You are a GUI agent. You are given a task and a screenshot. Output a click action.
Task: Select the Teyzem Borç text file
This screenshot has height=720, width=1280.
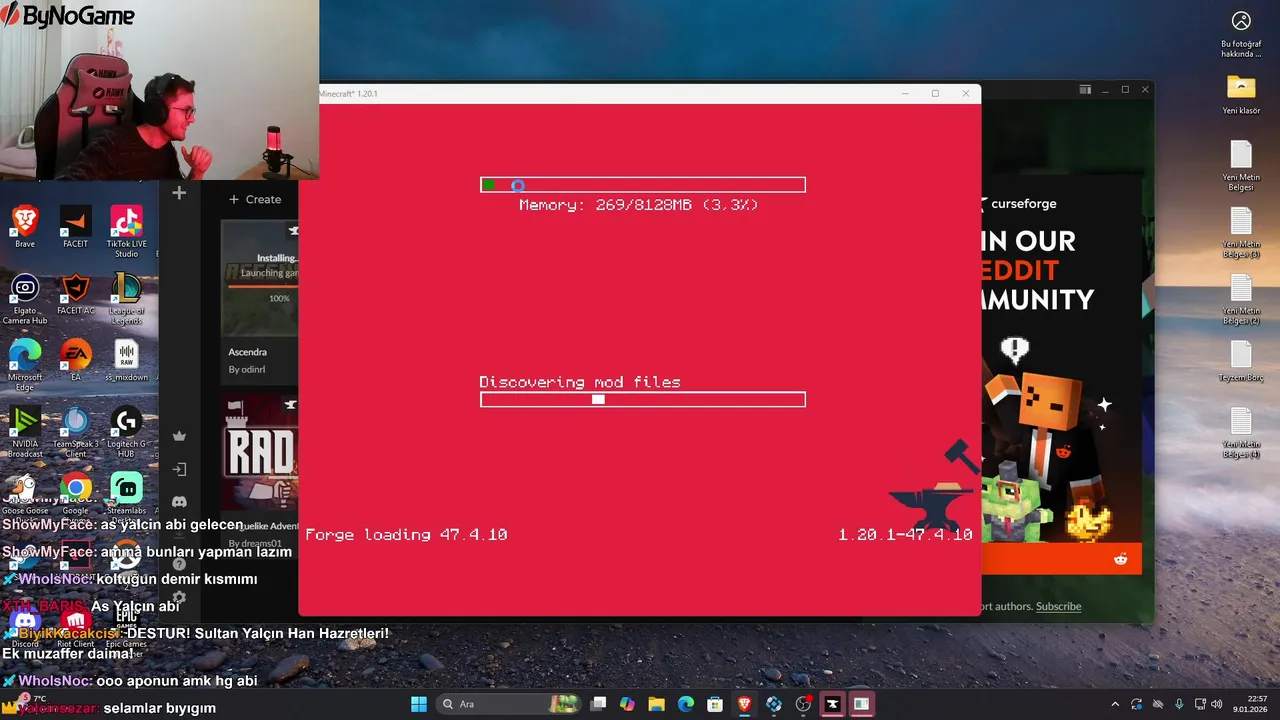click(x=1241, y=361)
